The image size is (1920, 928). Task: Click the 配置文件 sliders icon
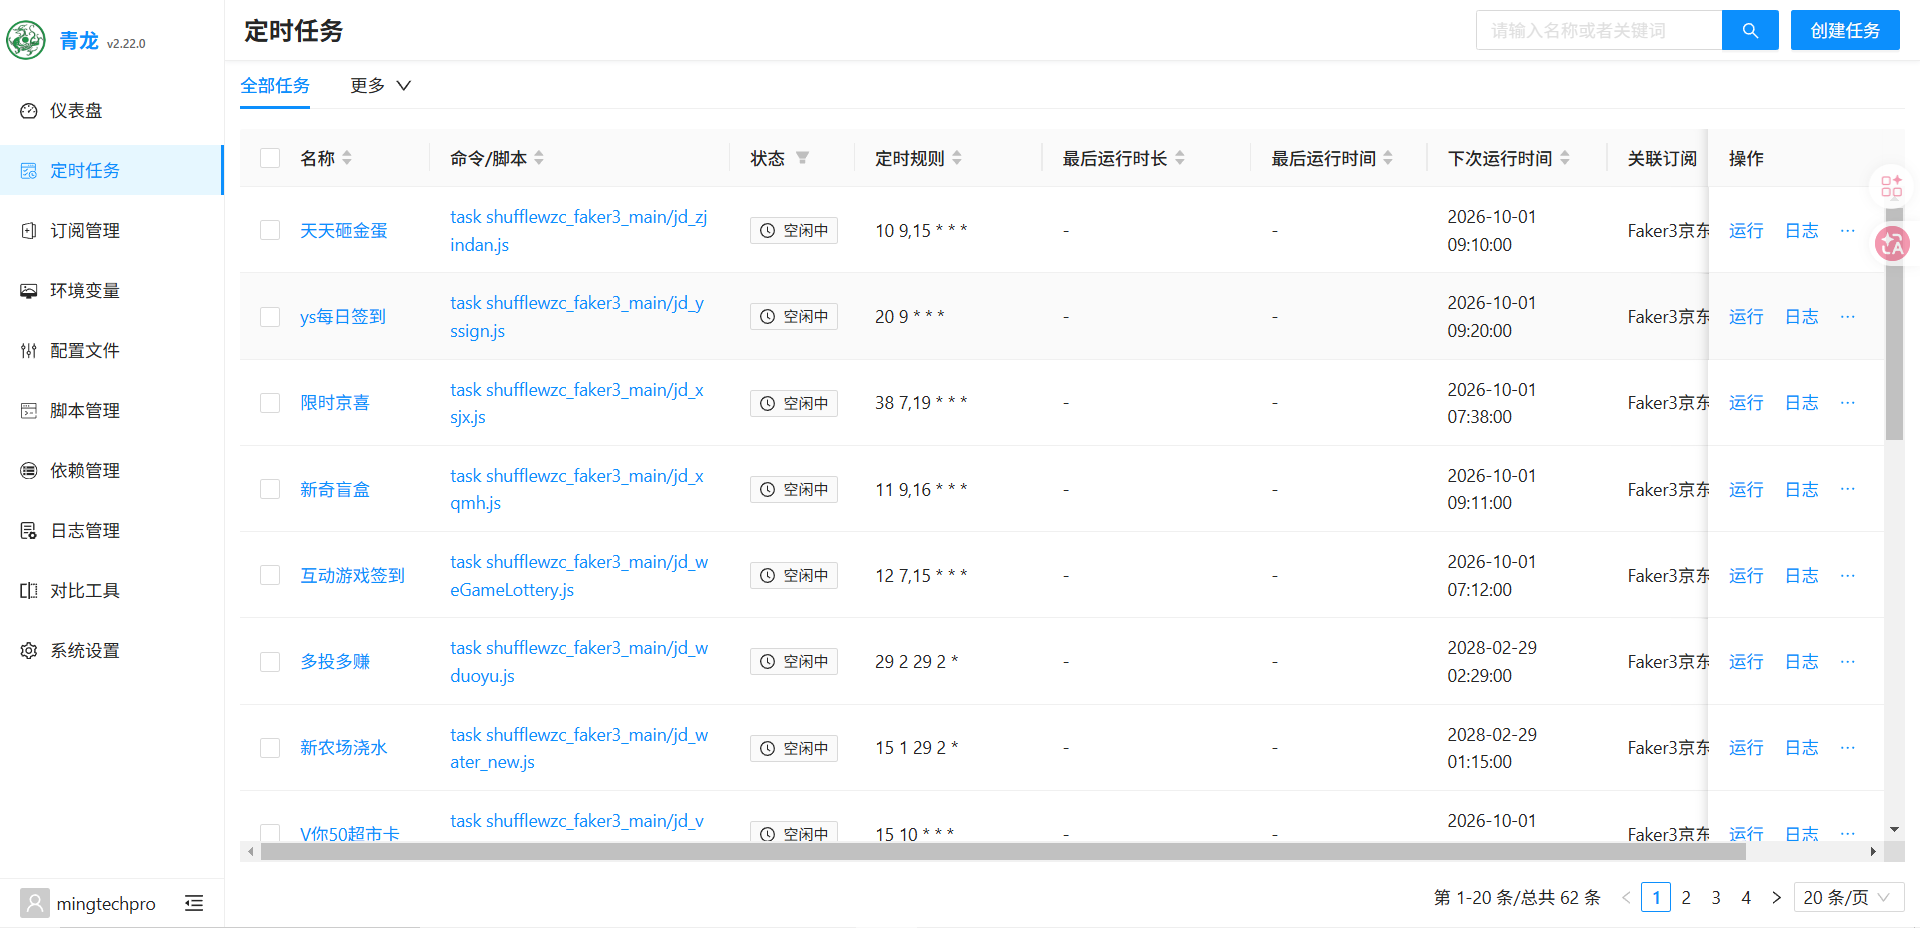click(x=29, y=351)
